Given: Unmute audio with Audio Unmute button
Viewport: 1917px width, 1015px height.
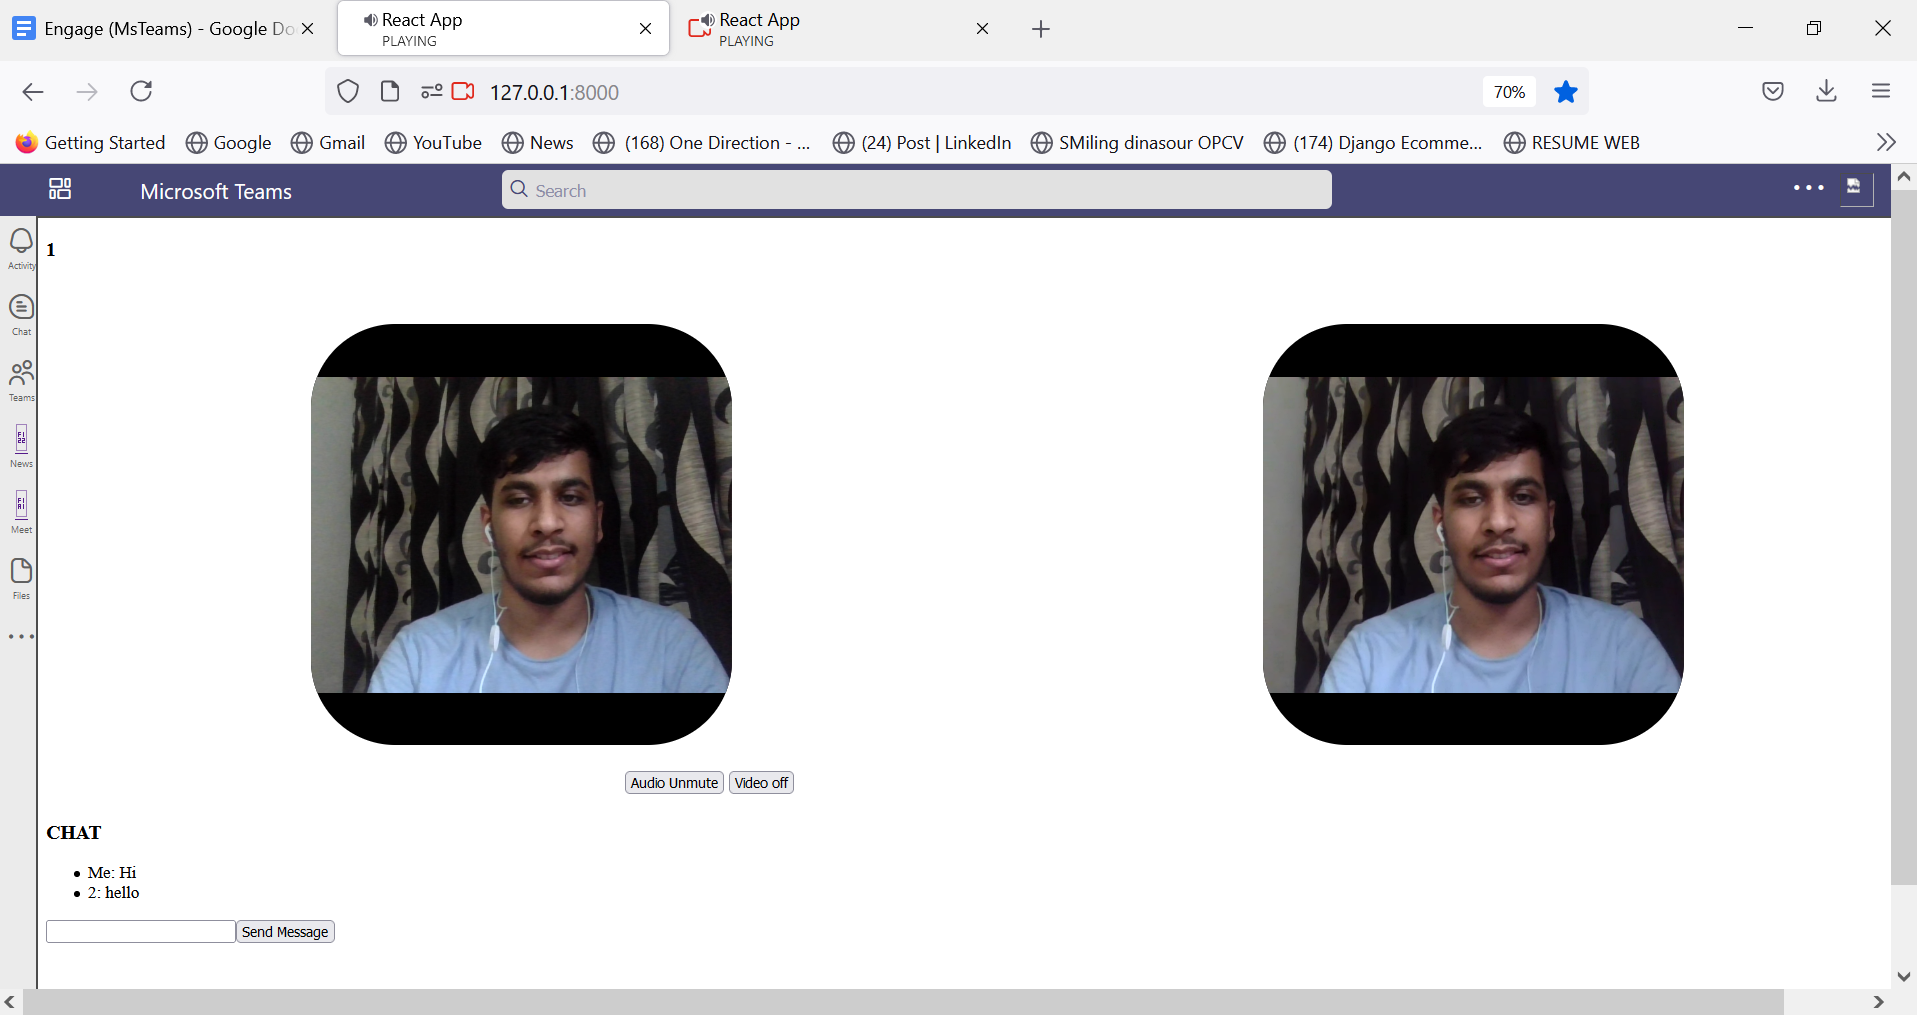Looking at the screenshot, I should click(x=673, y=782).
